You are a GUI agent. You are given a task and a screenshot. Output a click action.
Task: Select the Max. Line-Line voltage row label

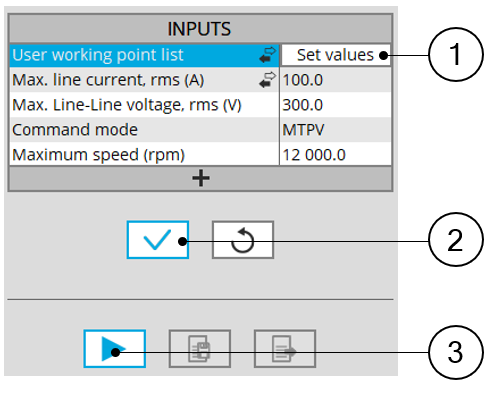127,105
